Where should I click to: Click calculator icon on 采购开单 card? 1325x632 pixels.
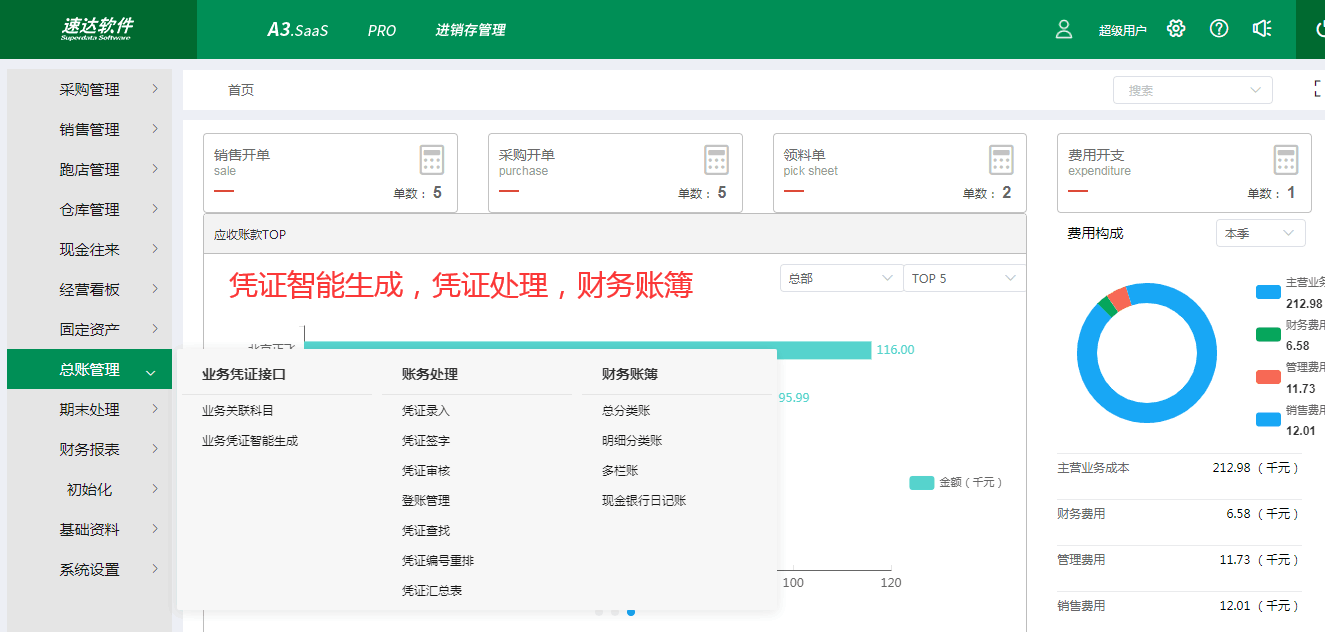717,160
